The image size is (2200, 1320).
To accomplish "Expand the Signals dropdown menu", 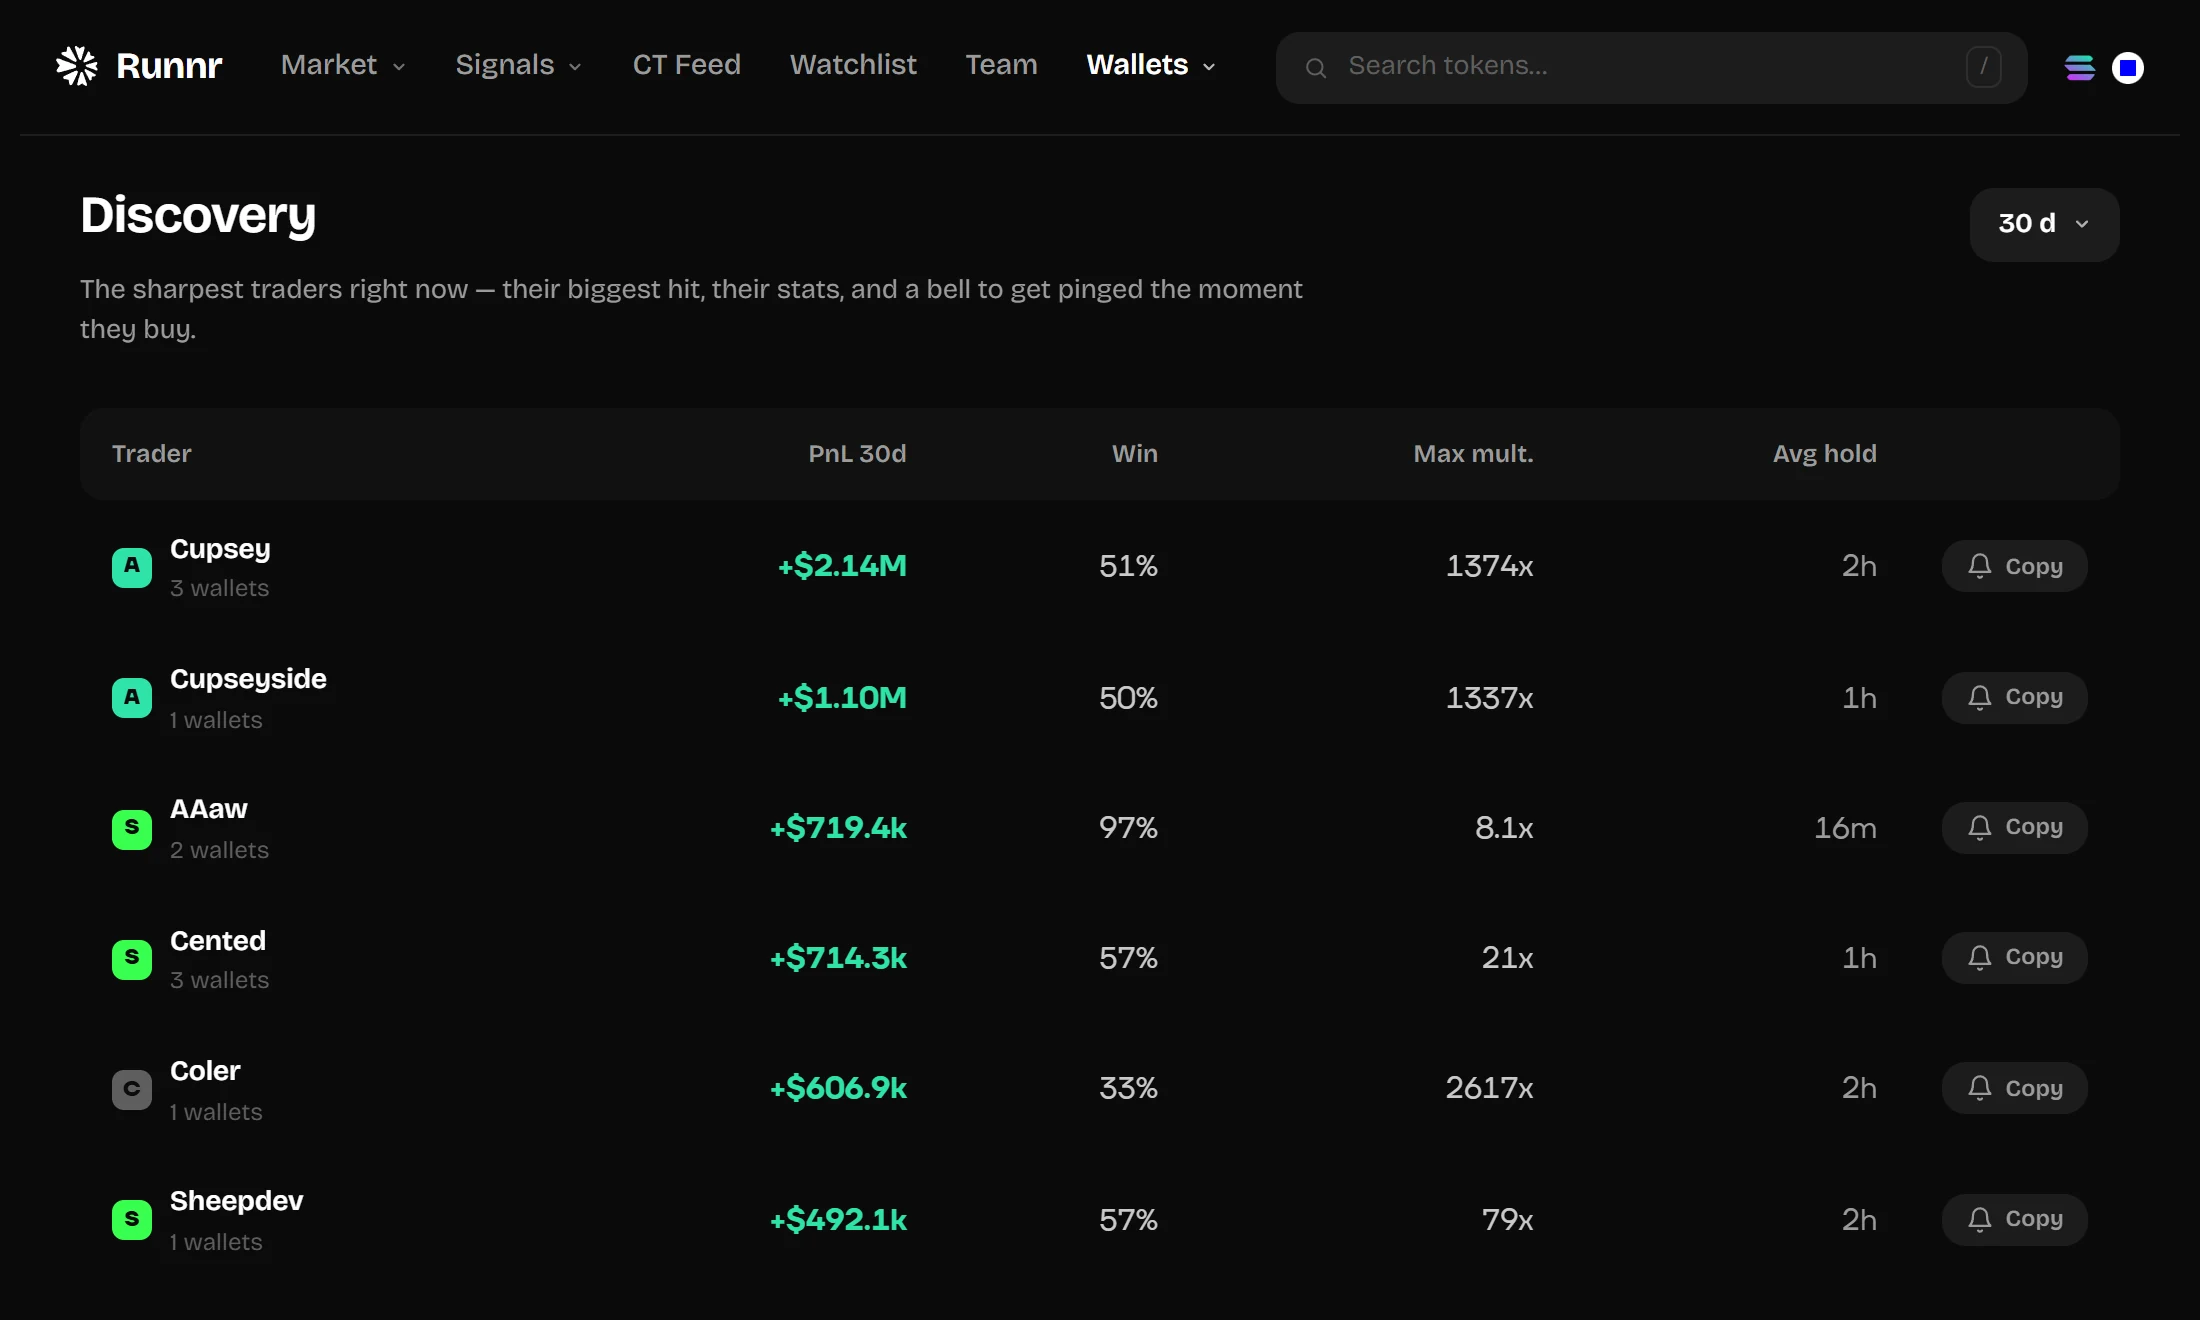I will point(518,65).
